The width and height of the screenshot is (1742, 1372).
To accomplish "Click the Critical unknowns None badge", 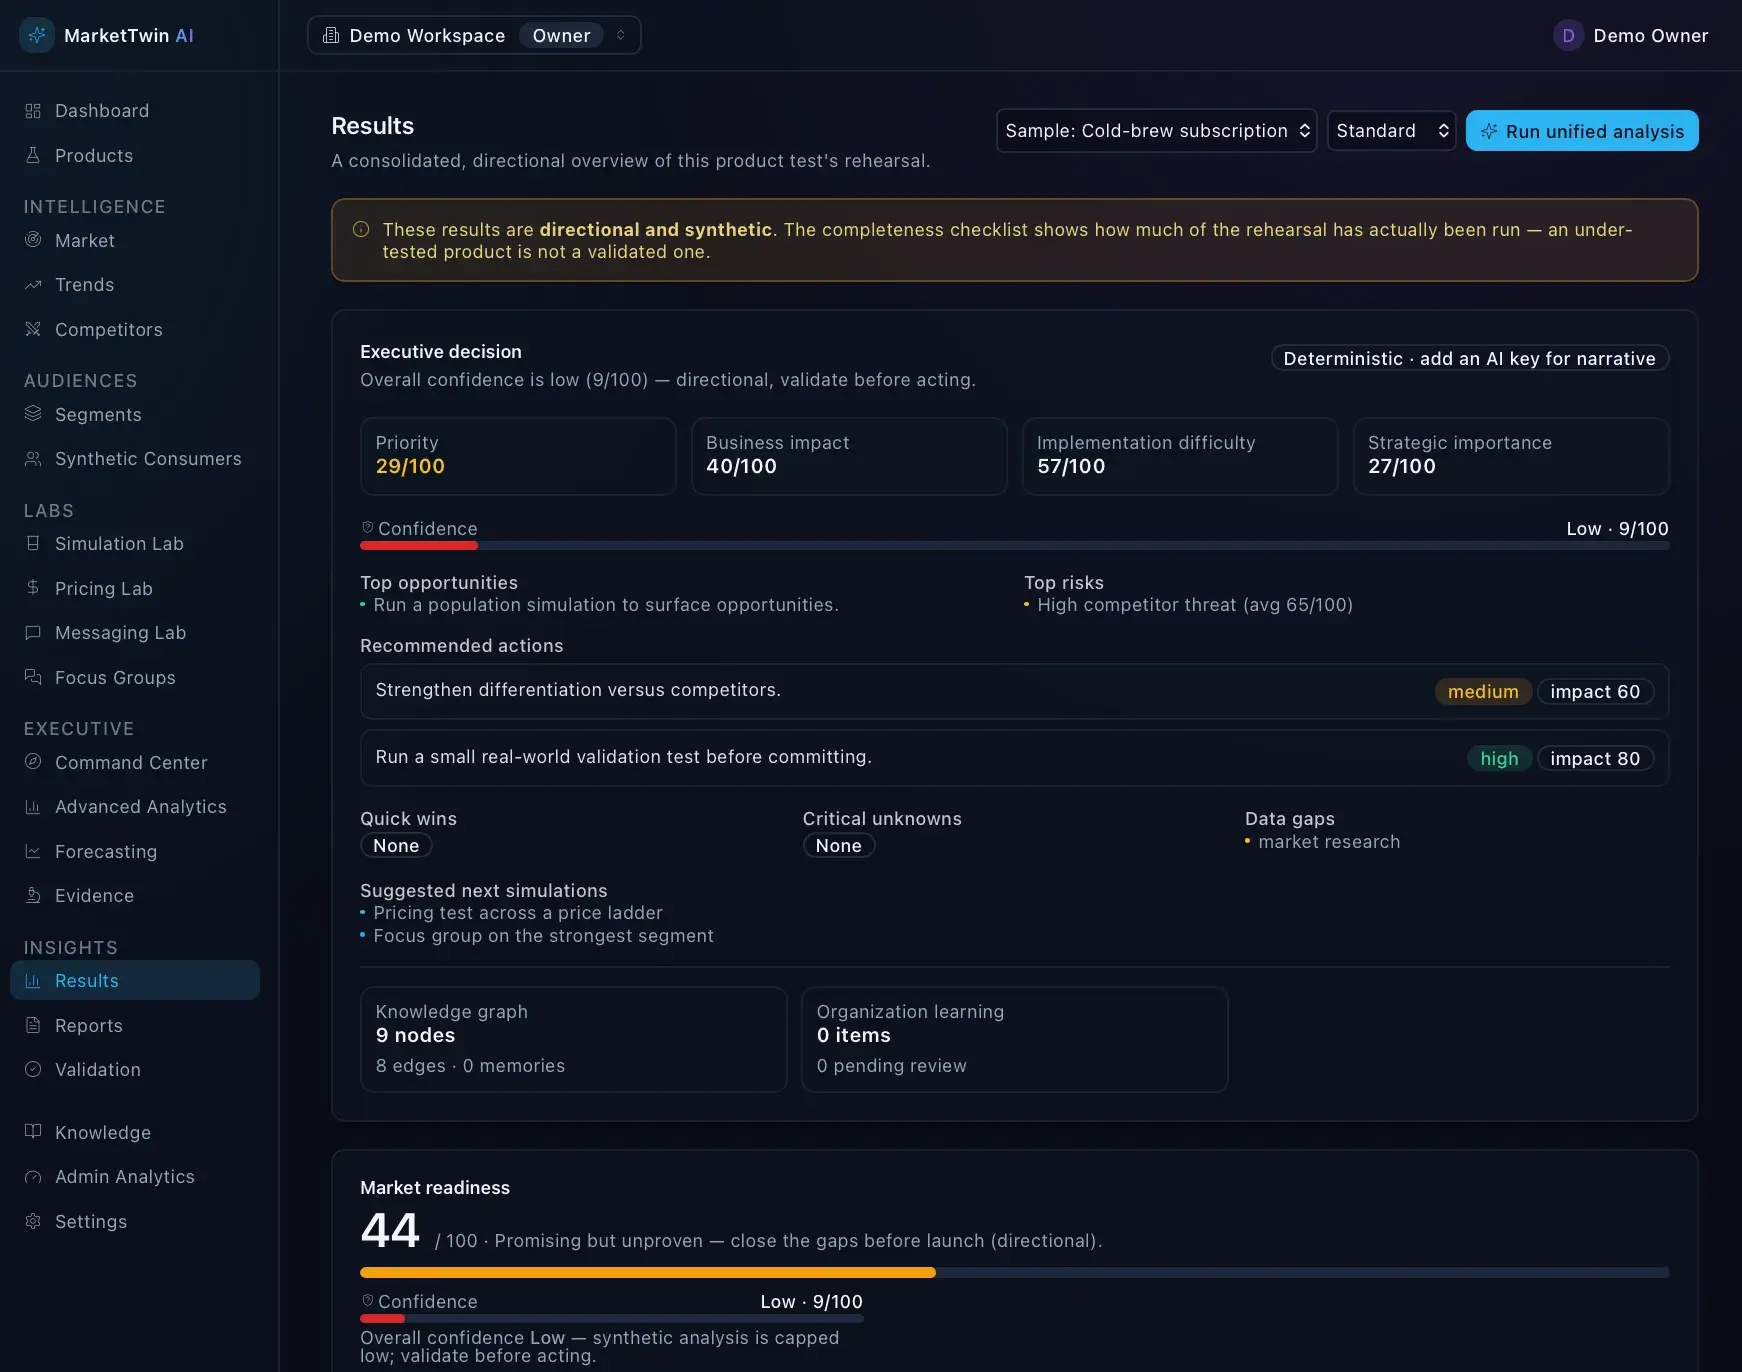I will [x=838, y=845].
